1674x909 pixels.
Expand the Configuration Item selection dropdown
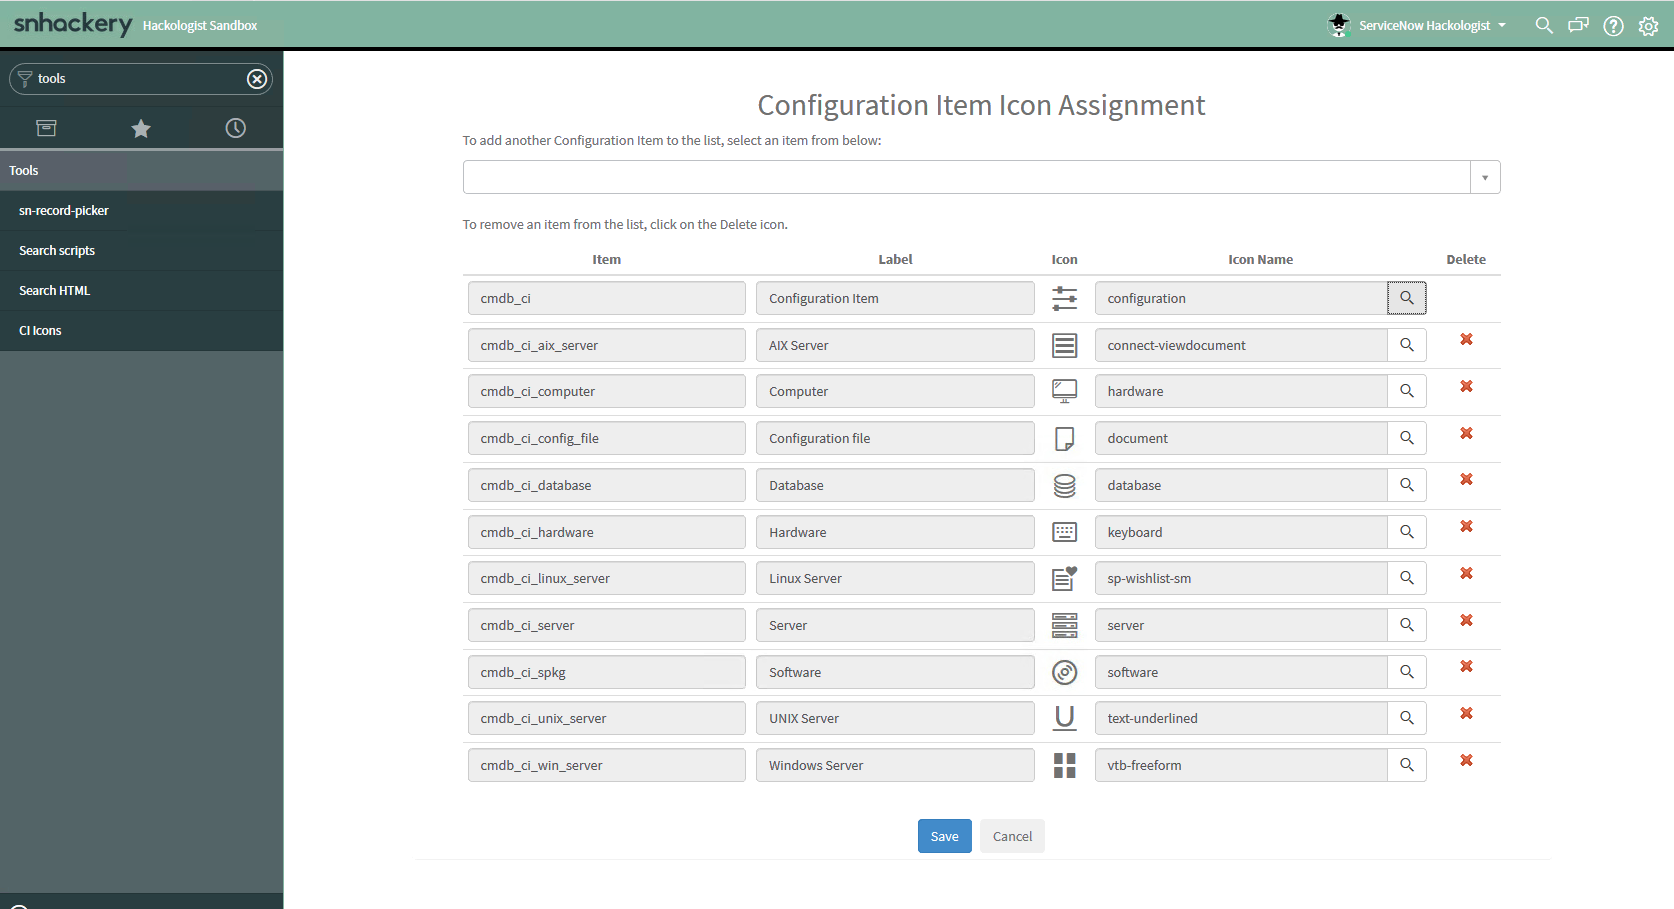click(1485, 177)
